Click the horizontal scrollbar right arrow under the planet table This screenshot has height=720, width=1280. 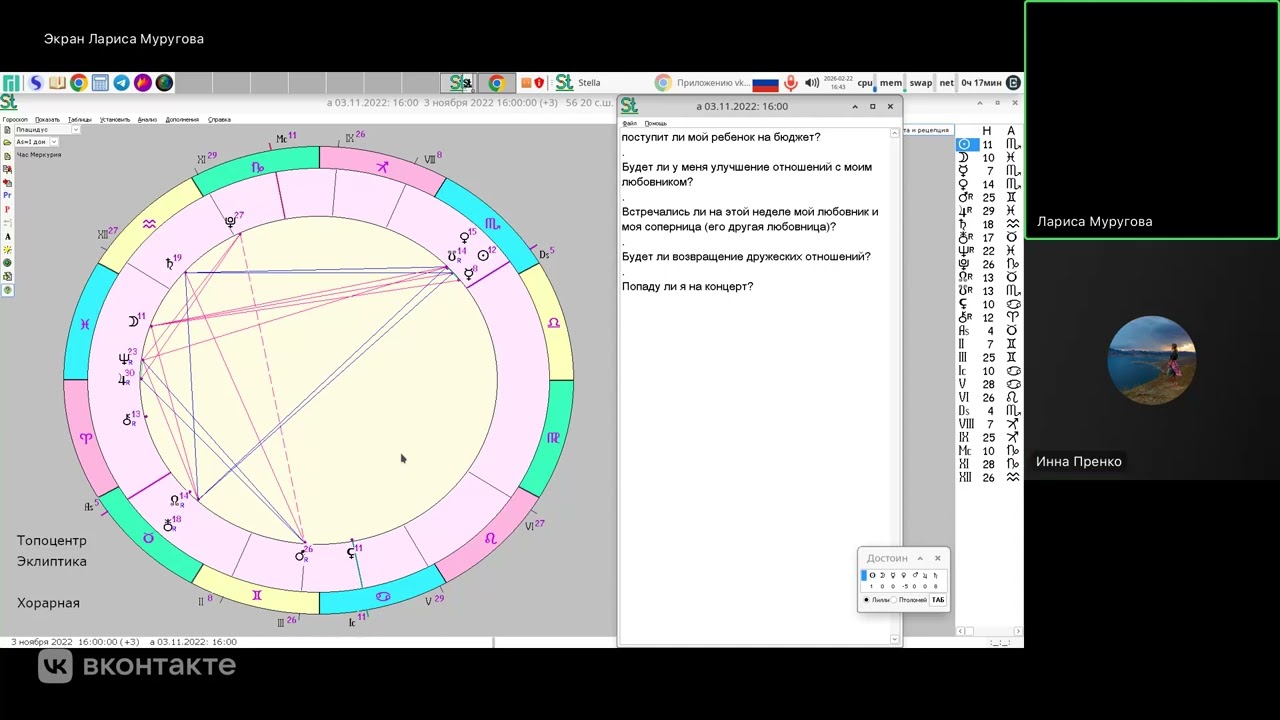click(x=1016, y=631)
